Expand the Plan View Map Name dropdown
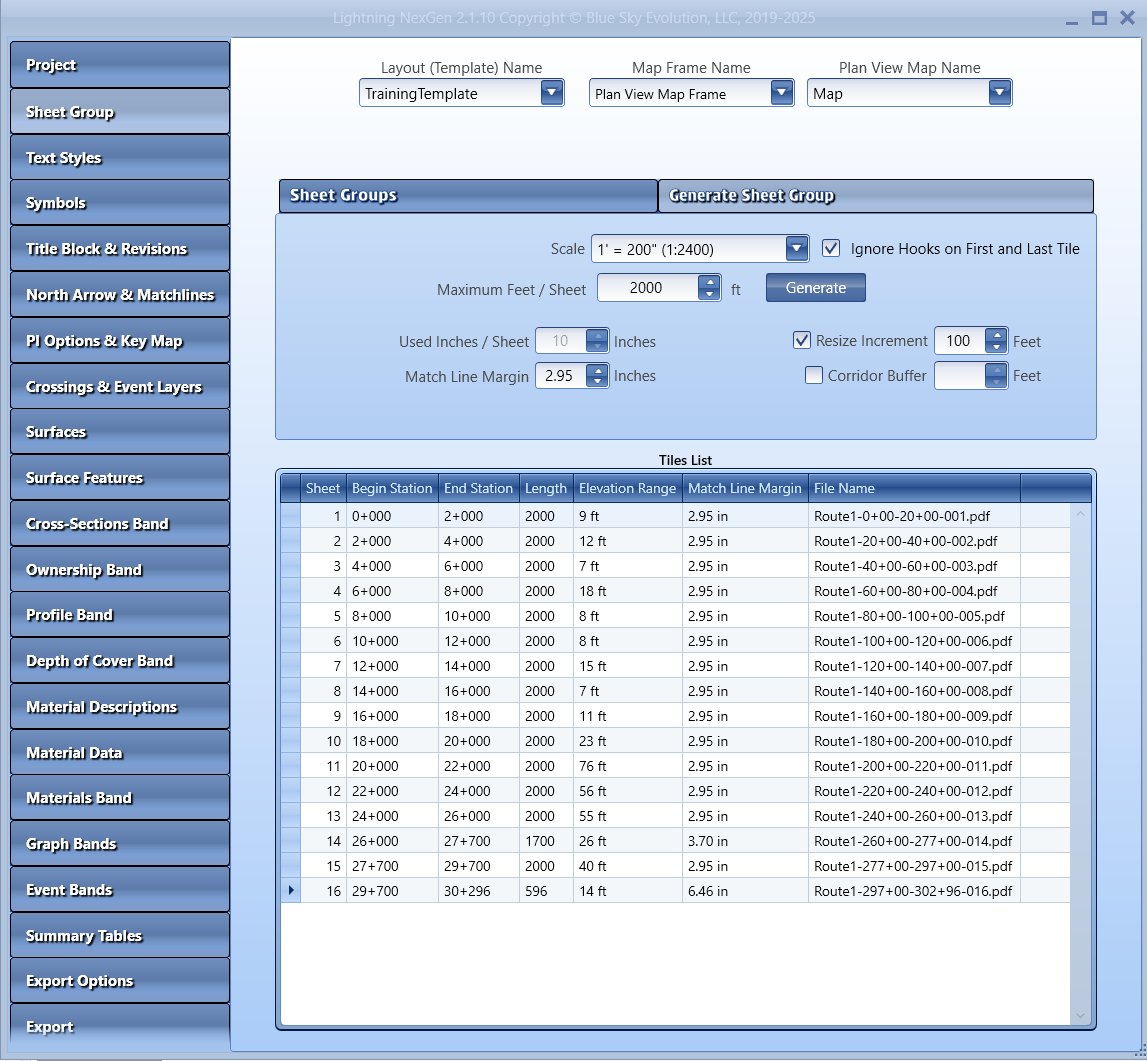 (x=999, y=93)
